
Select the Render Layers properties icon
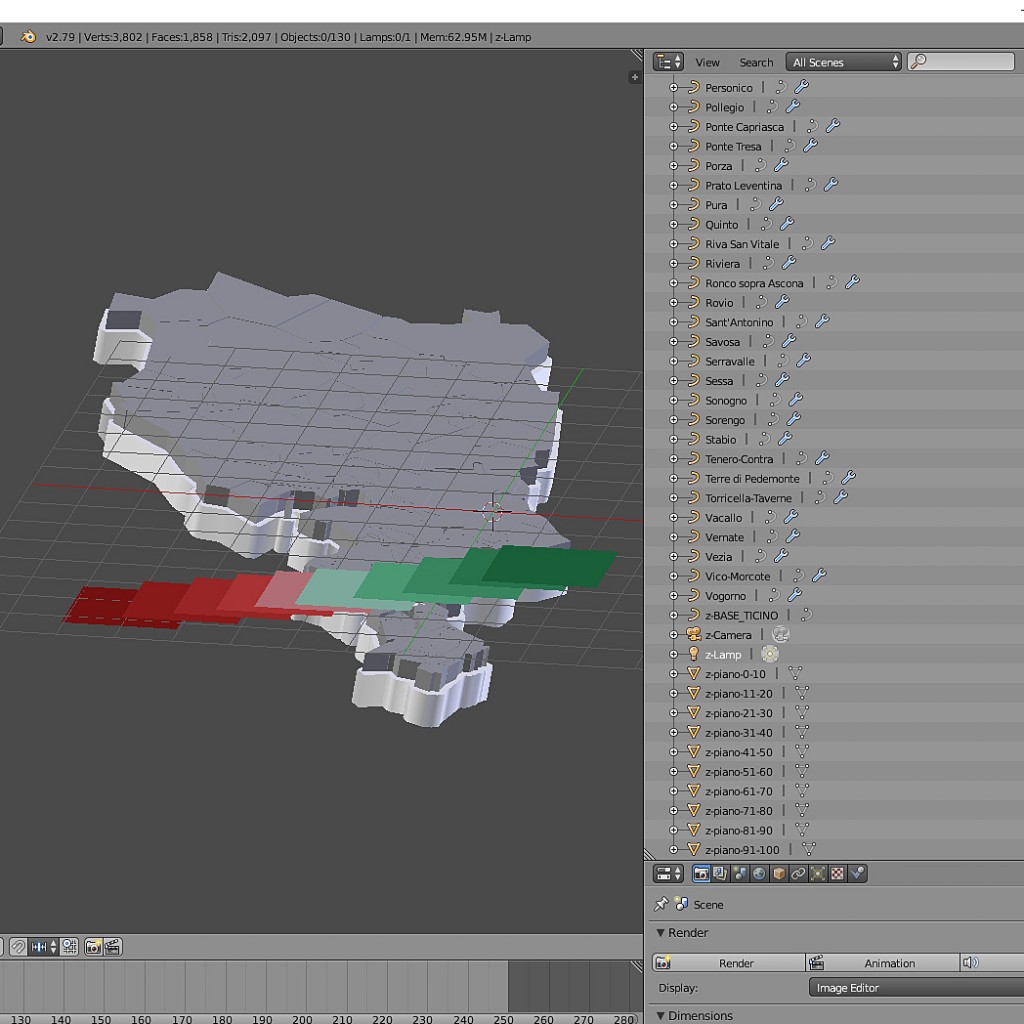point(721,874)
